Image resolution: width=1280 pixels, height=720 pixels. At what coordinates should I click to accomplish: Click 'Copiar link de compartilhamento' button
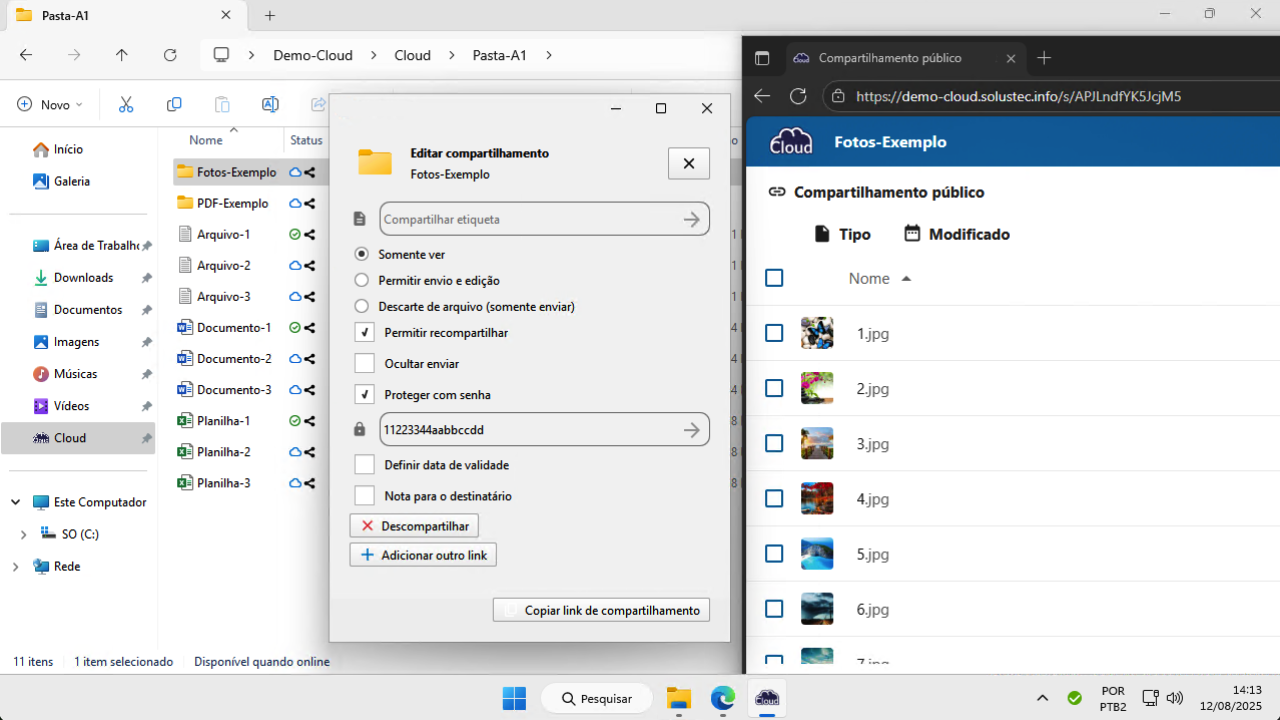pyautogui.click(x=601, y=610)
